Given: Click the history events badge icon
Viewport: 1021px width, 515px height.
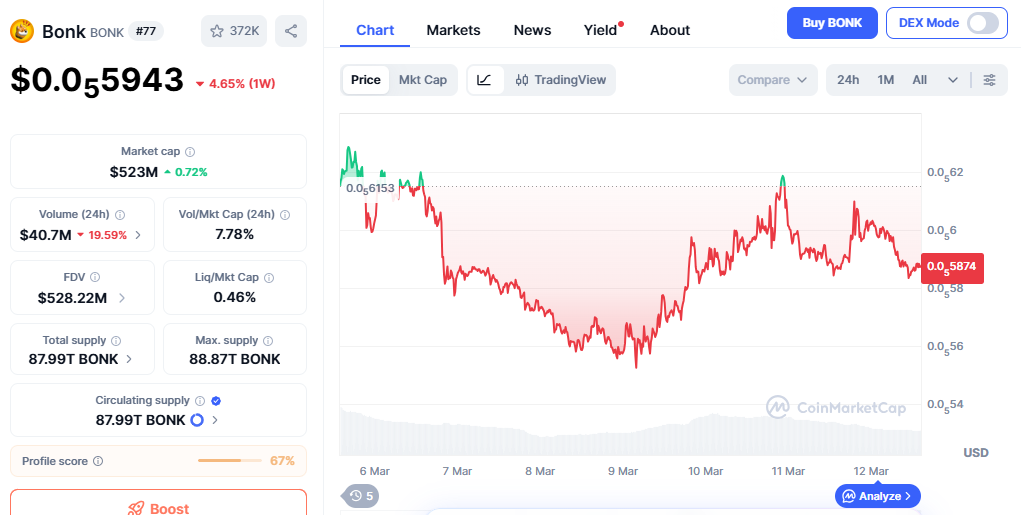Looking at the screenshot, I should [356, 495].
